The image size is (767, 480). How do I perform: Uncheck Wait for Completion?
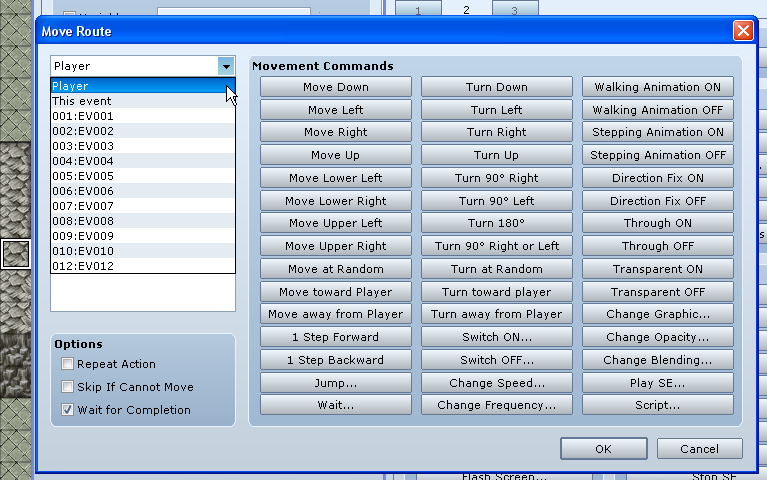coord(68,410)
